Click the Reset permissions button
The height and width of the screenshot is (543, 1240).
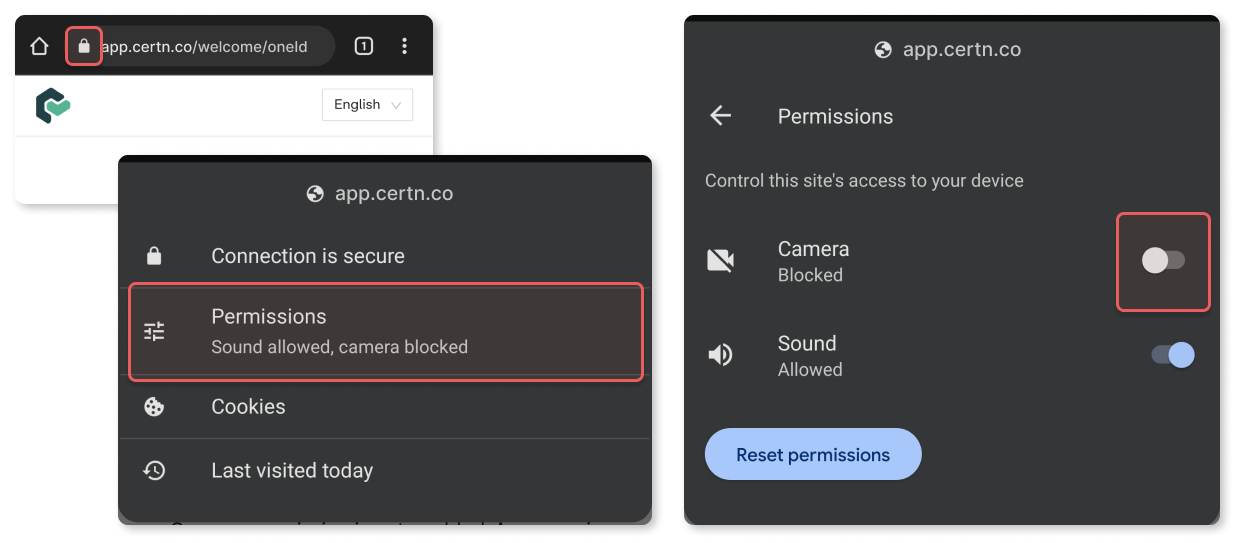813,455
